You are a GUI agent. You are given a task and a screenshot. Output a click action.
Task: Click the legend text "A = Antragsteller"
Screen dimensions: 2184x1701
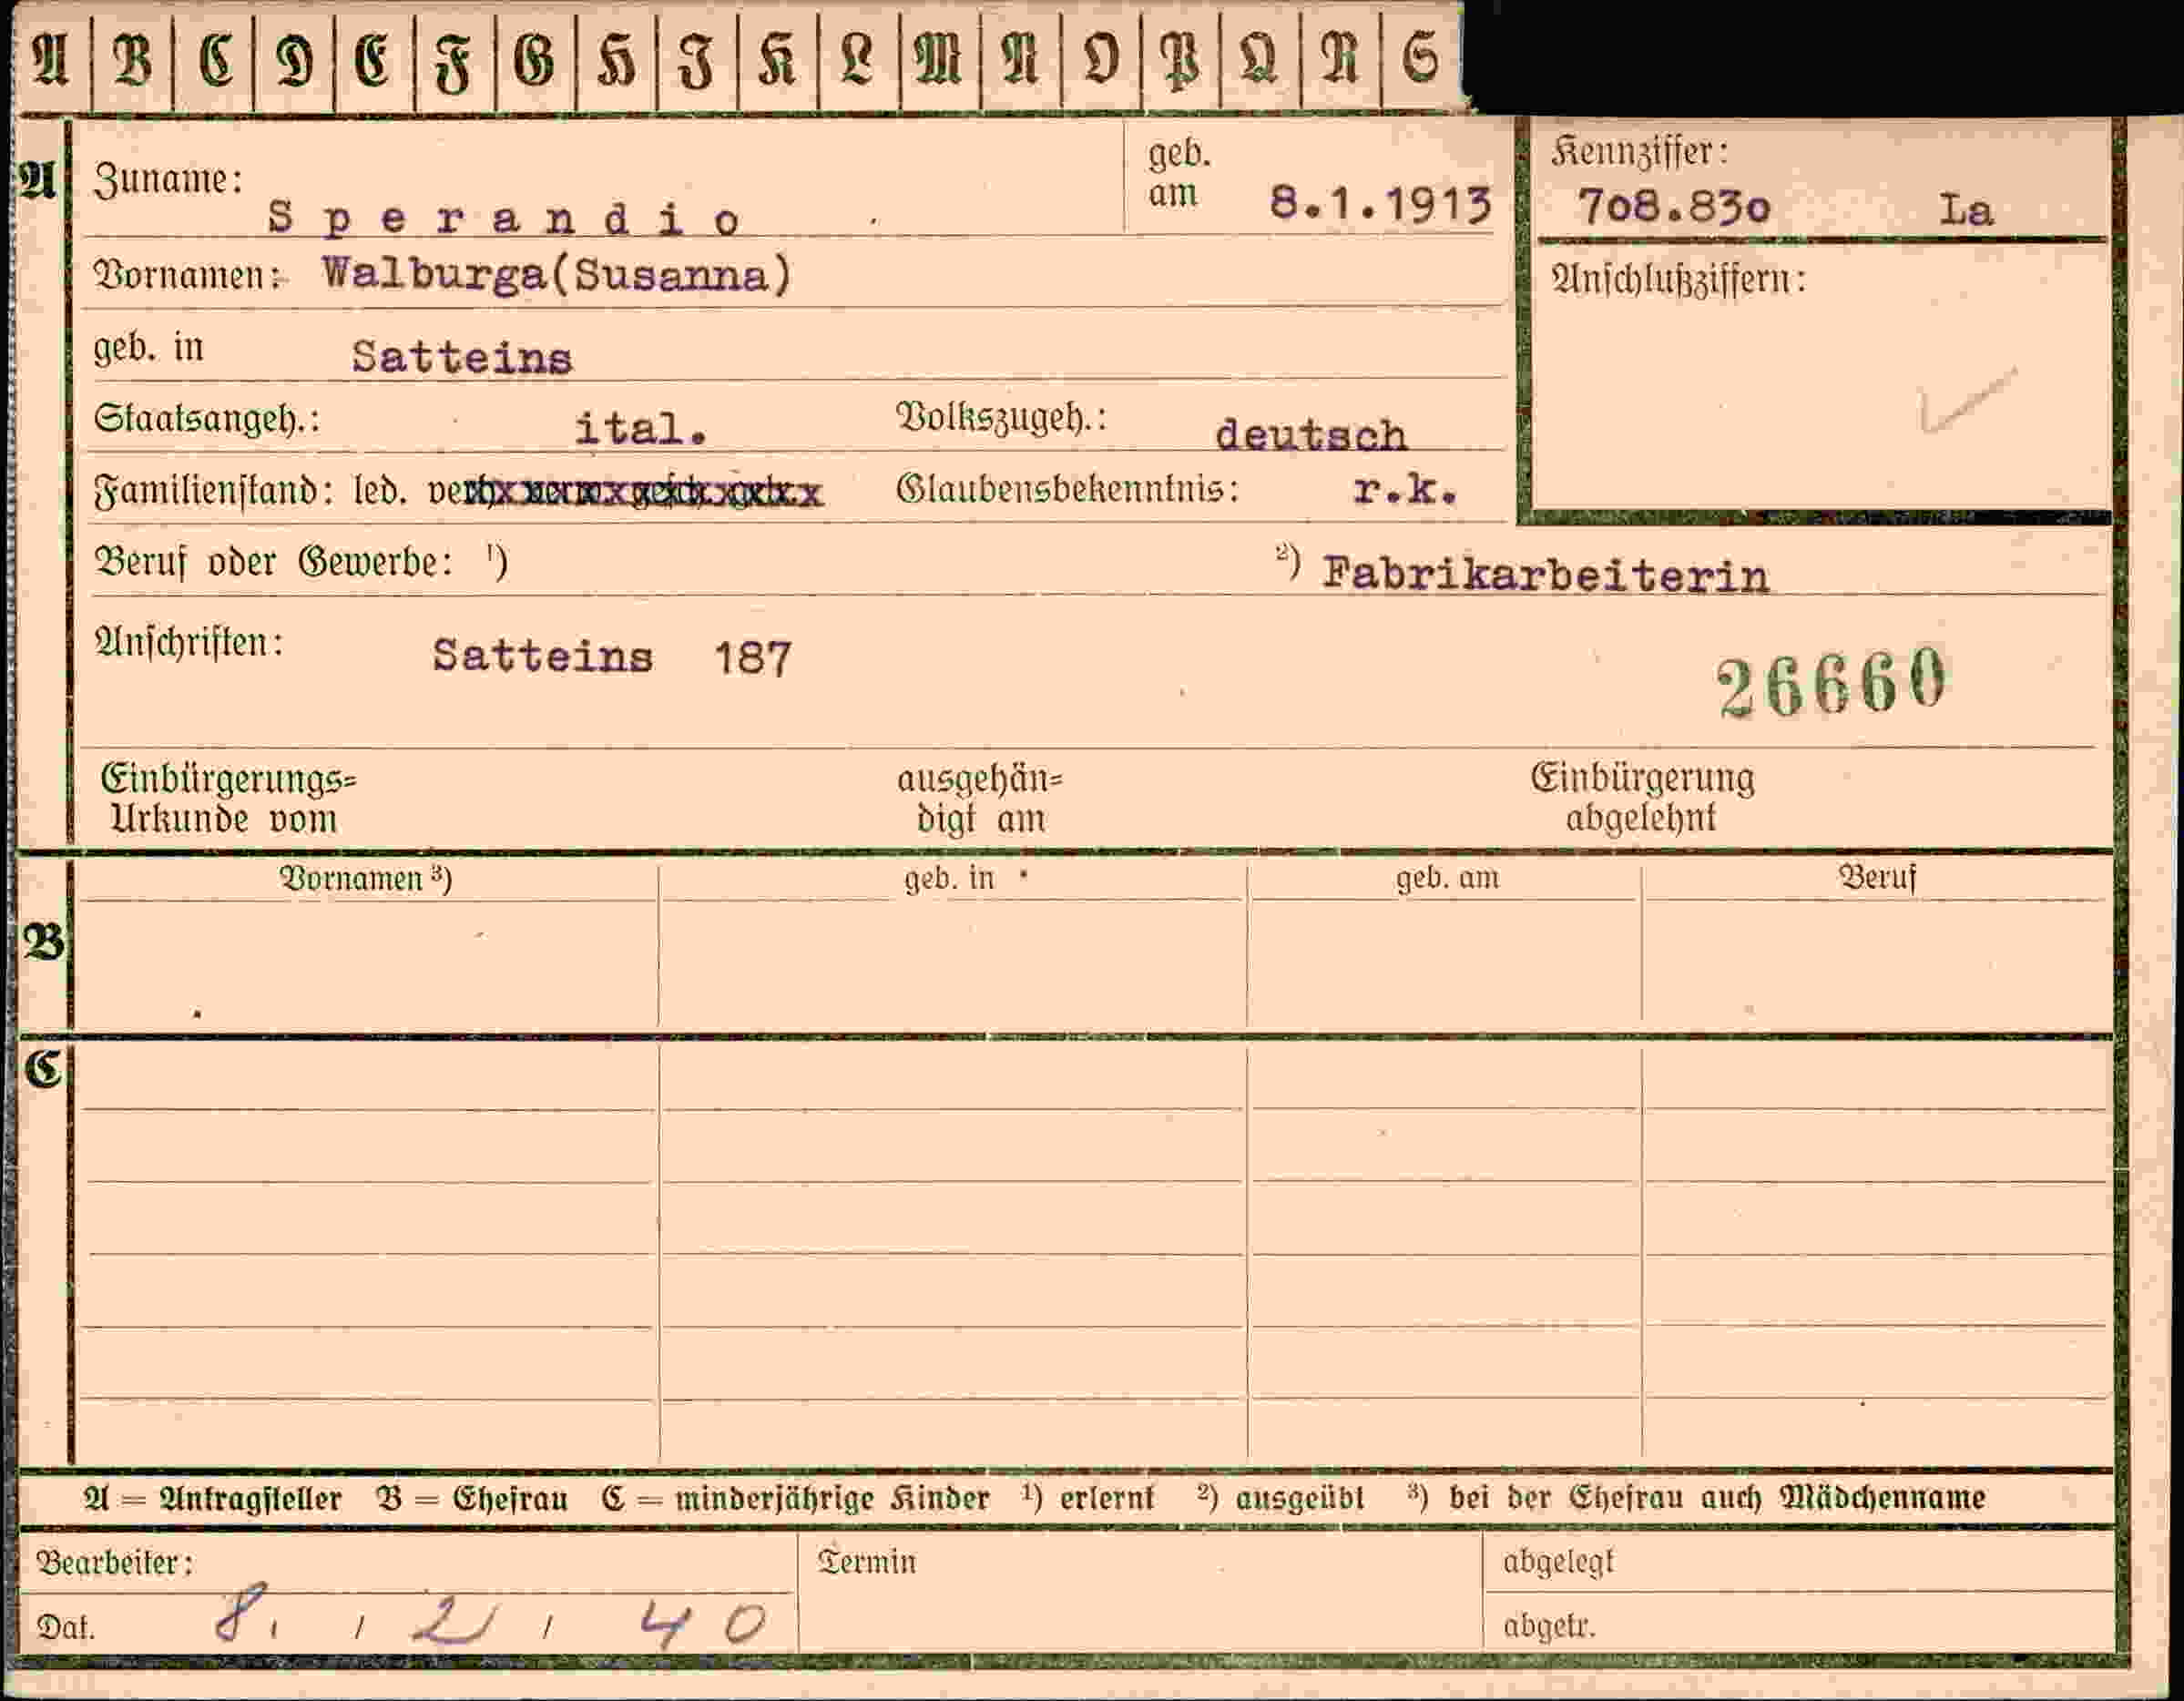(x=213, y=1498)
